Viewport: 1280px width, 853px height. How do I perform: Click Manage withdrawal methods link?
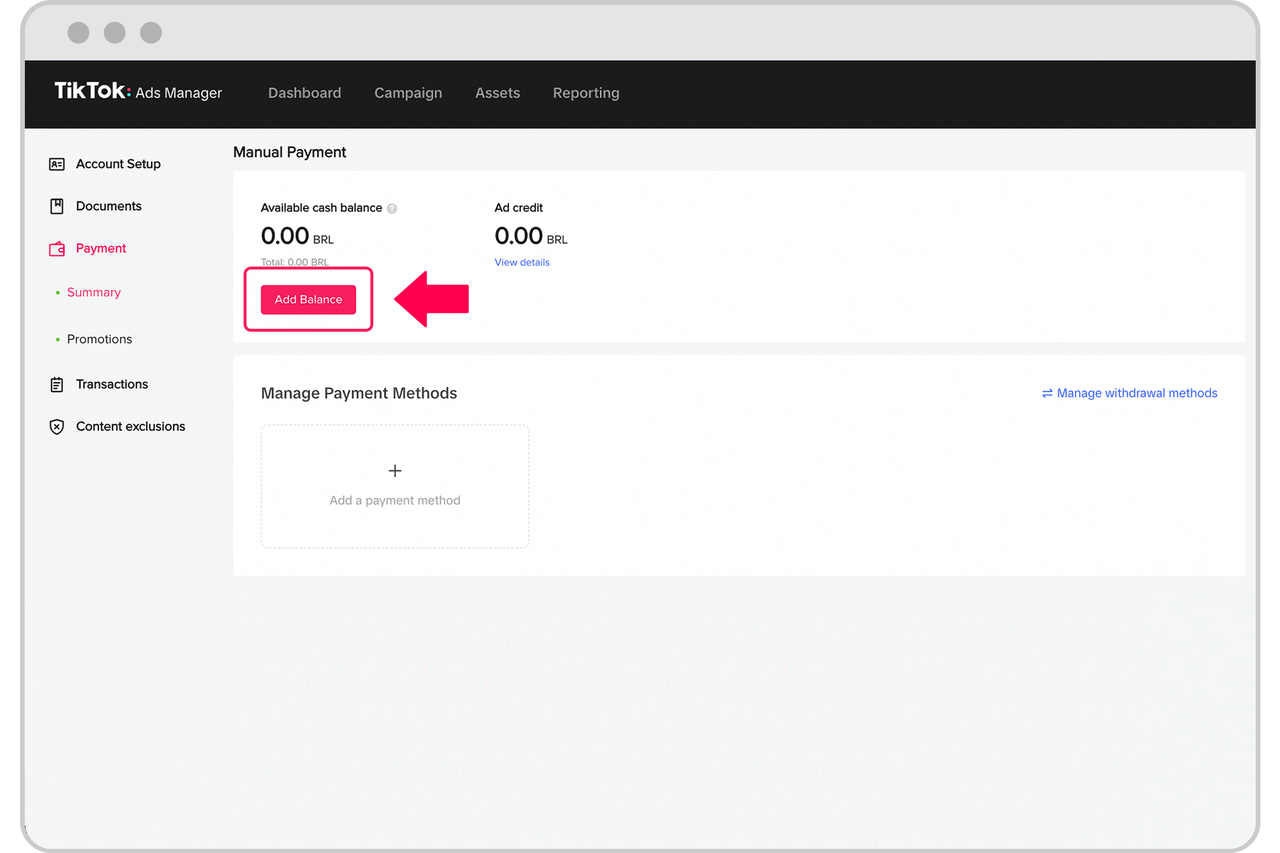click(x=1137, y=394)
